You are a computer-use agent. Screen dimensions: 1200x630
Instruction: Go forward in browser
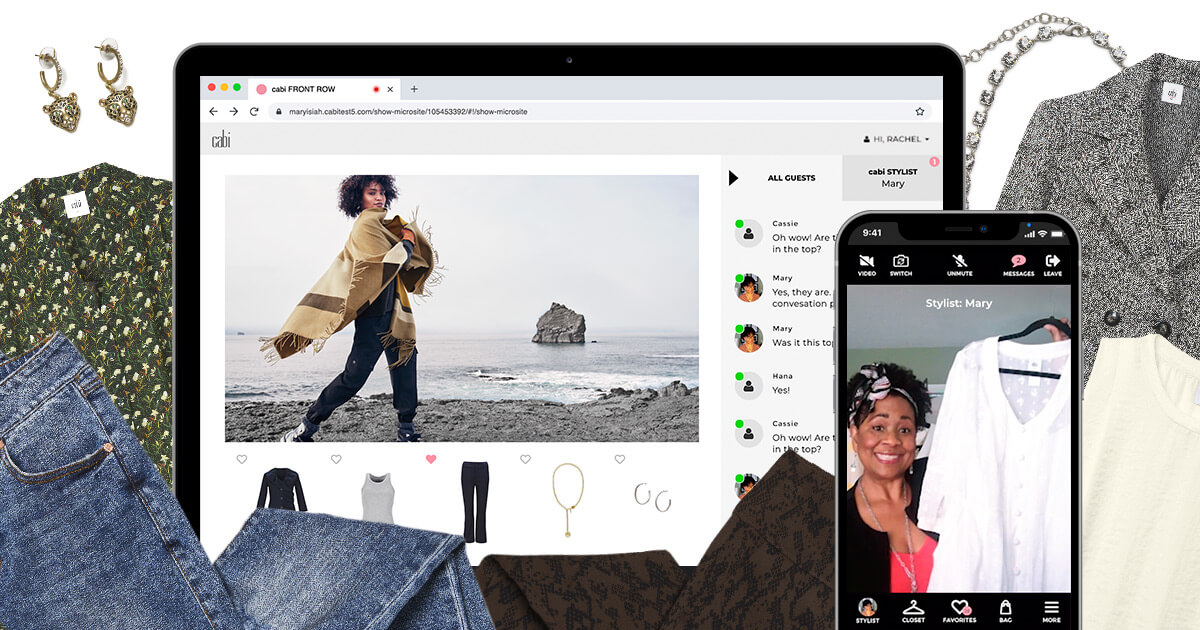pyautogui.click(x=234, y=112)
